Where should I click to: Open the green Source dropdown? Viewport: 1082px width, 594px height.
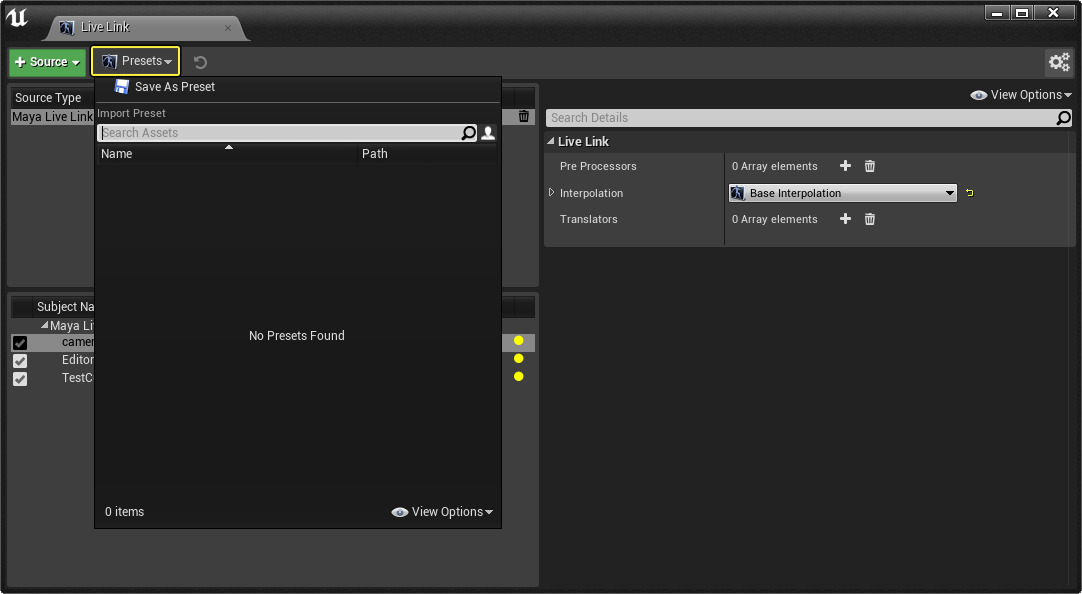[48, 62]
